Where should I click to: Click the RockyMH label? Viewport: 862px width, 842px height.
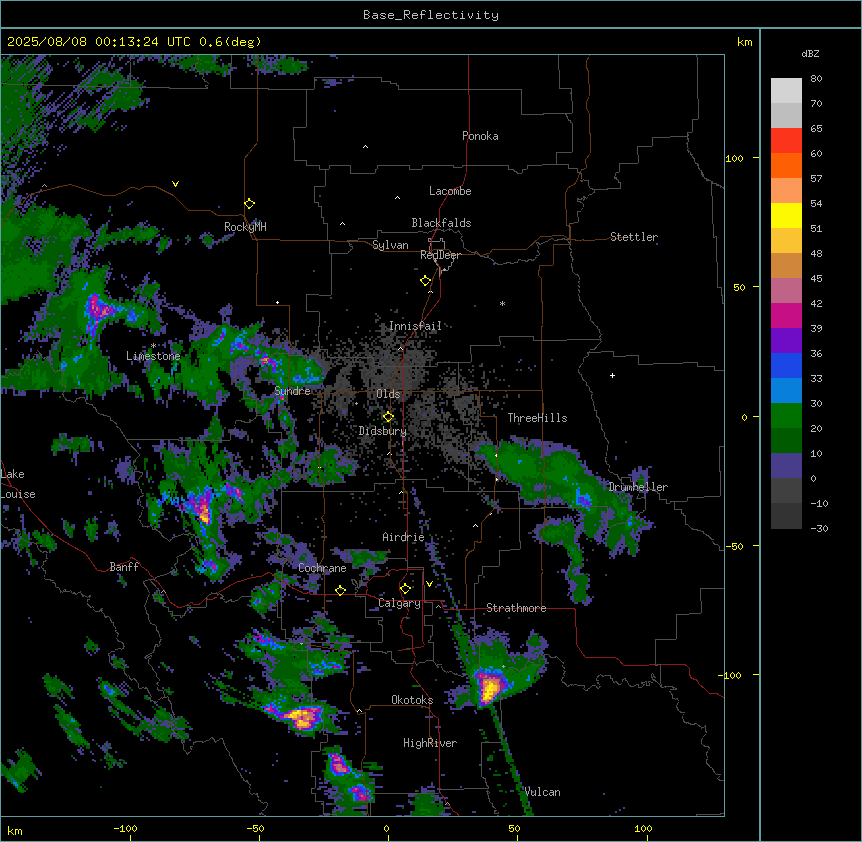coord(245,226)
